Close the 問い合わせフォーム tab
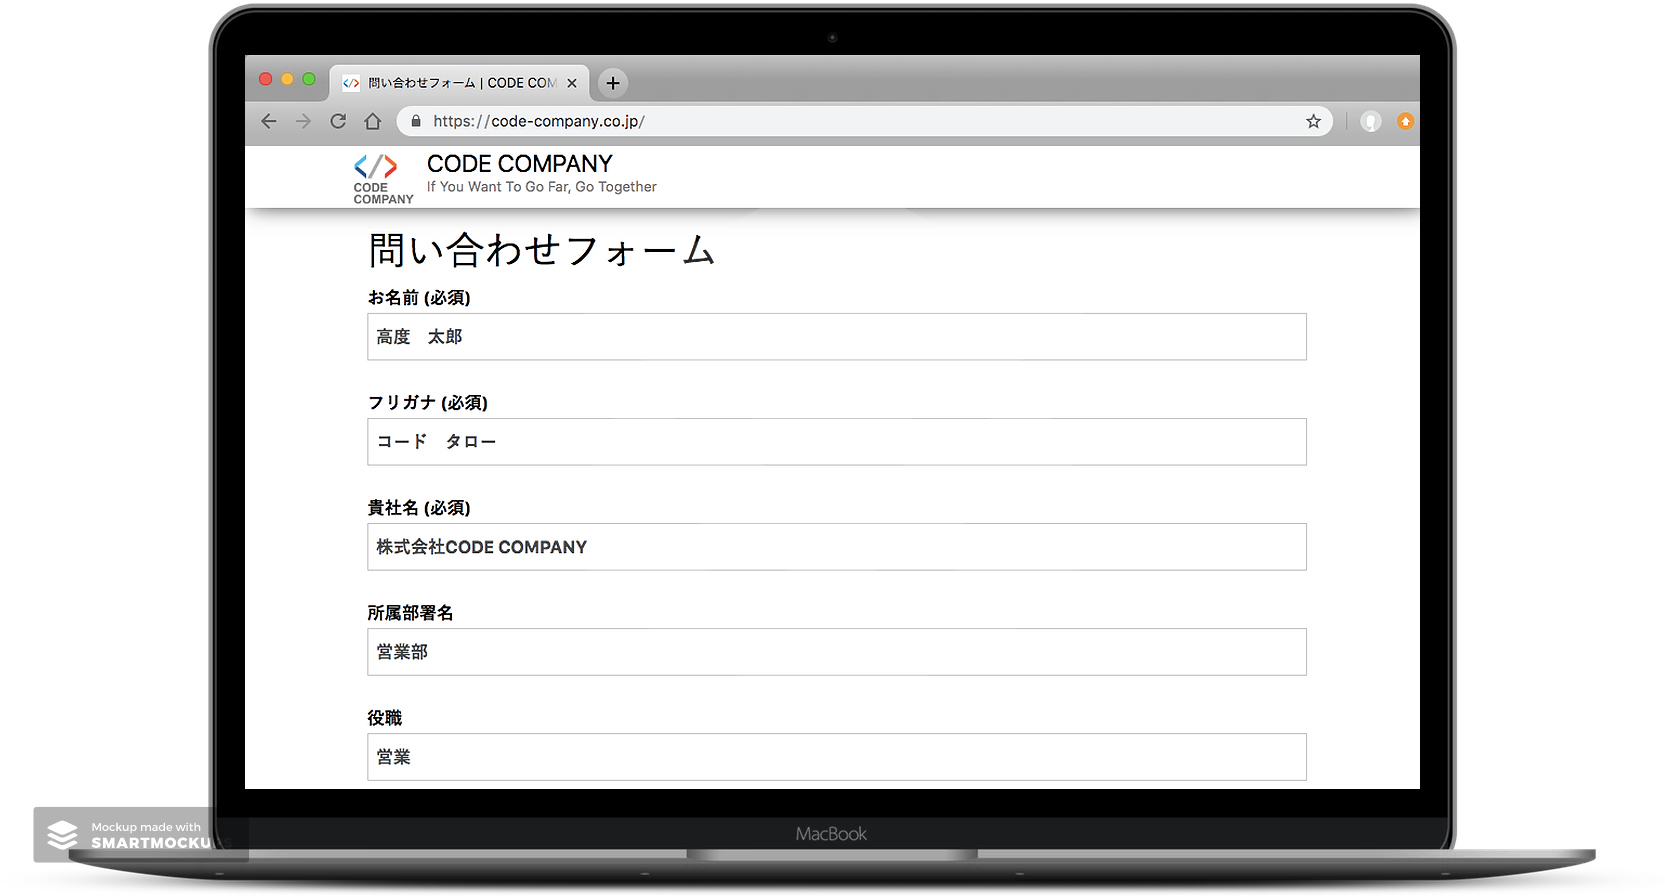Image resolution: width=1665 pixels, height=896 pixels. tap(572, 83)
